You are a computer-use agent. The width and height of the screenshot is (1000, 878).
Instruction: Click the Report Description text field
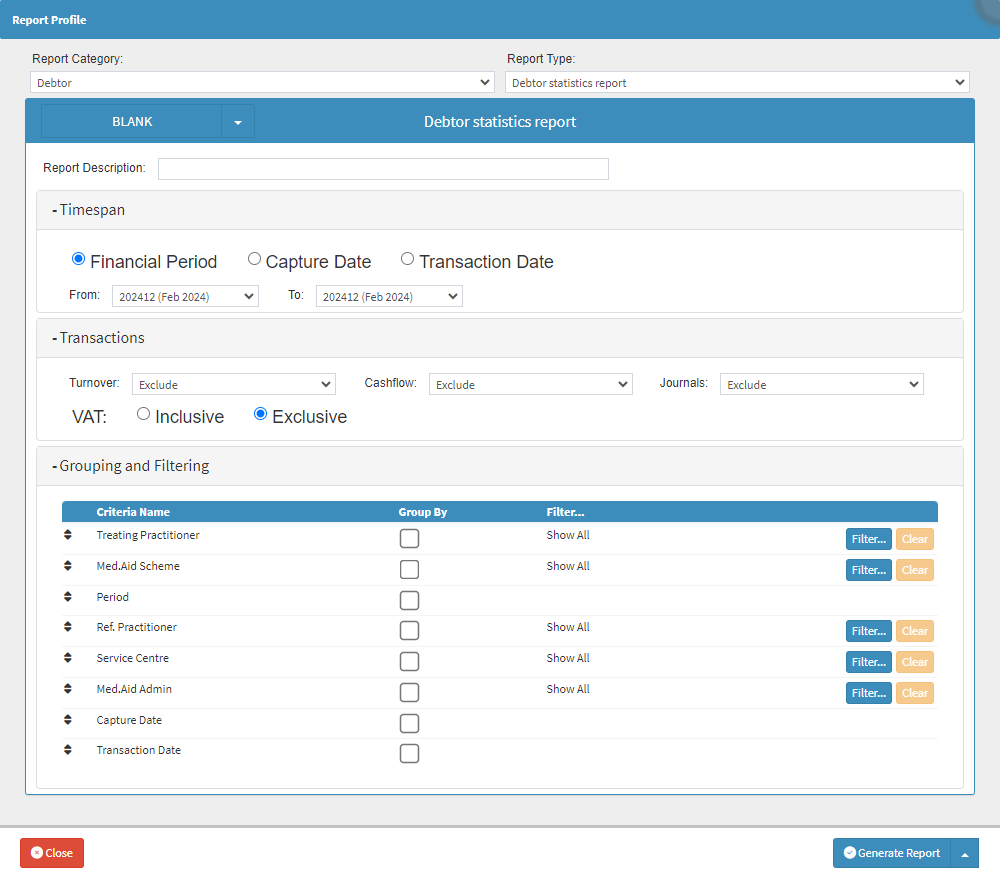[x=383, y=169]
